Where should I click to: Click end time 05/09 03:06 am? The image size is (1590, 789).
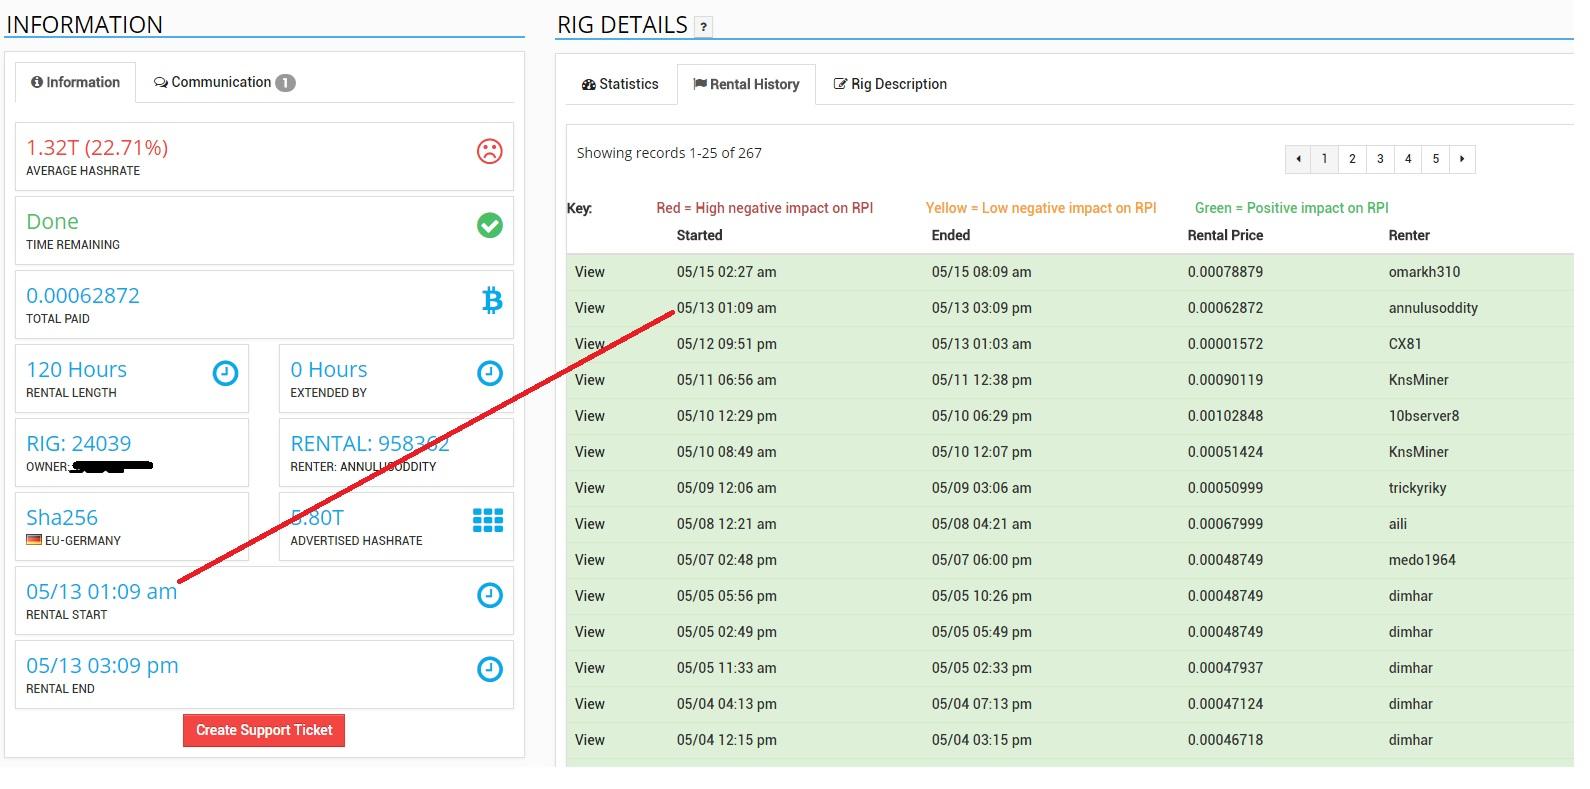click(982, 488)
